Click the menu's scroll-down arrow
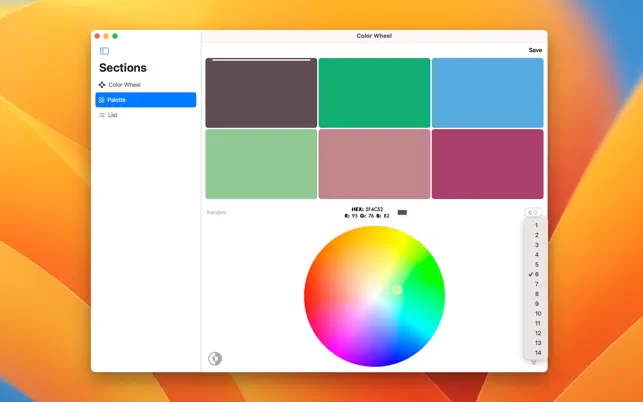The image size is (643, 402). click(534, 362)
